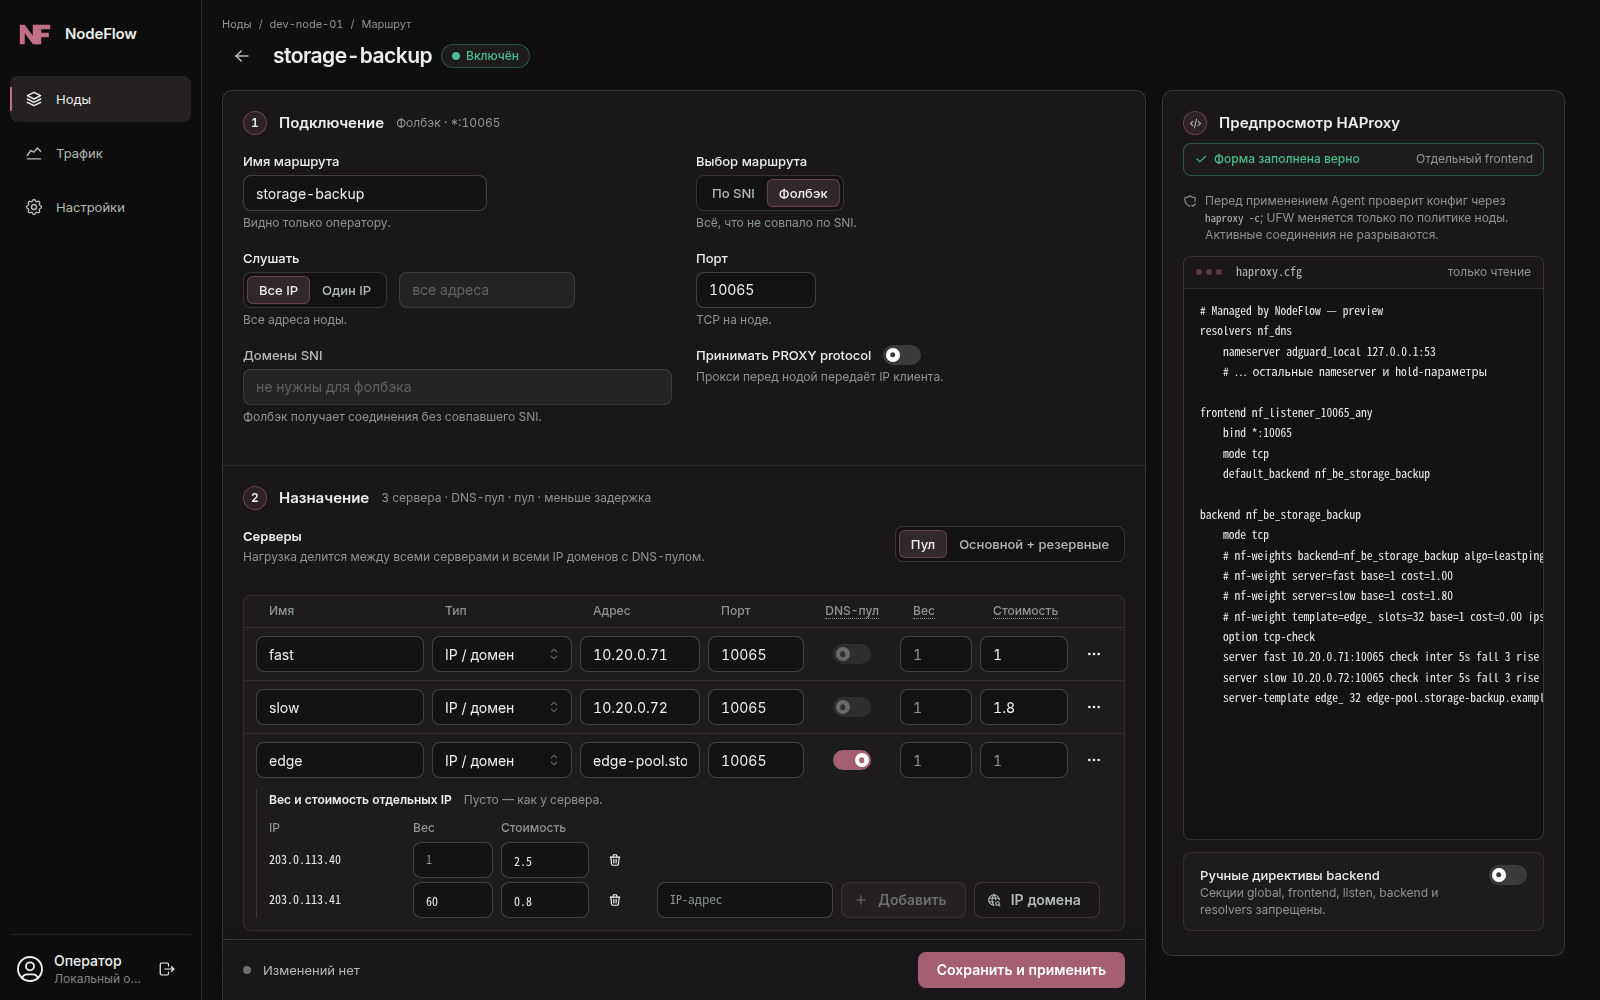Click the Оператор user avatar icon
Image resolution: width=1600 pixels, height=1000 pixels.
click(x=31, y=969)
